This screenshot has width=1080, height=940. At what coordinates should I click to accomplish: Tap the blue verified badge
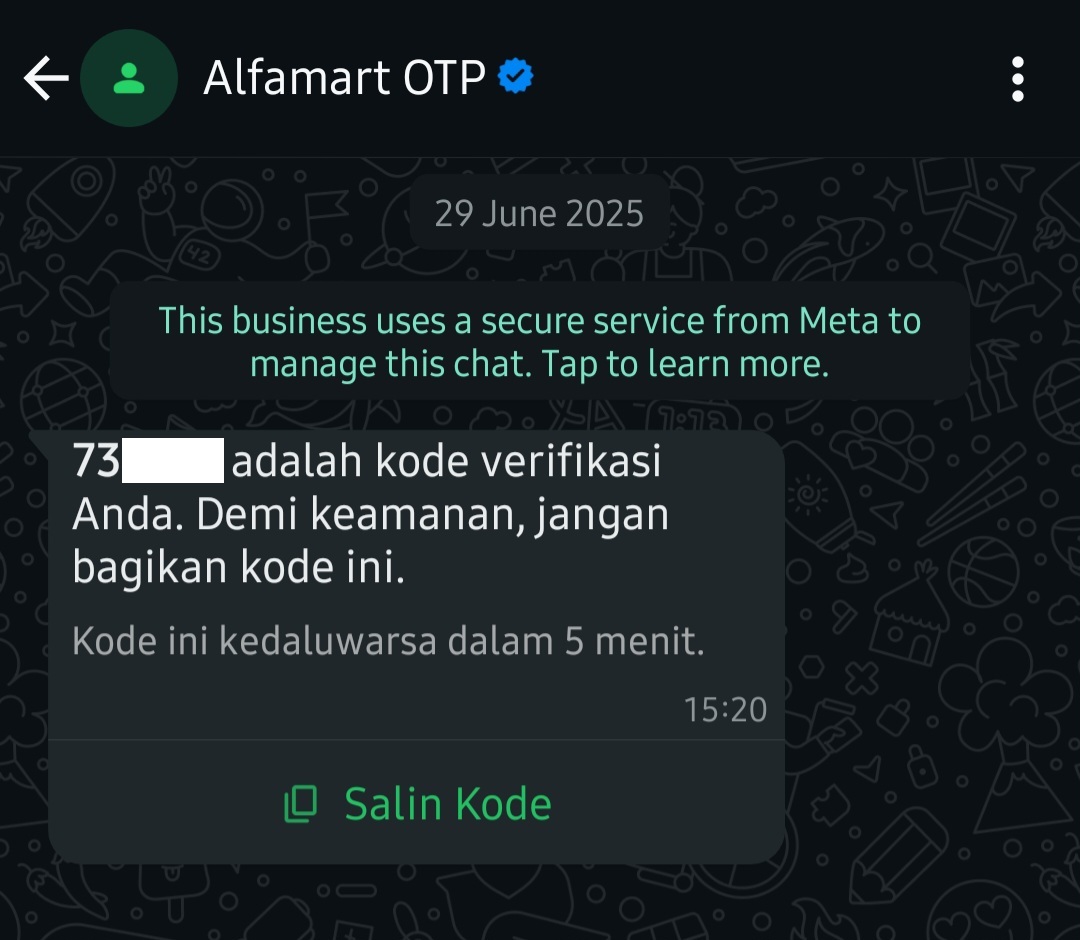[x=515, y=76]
